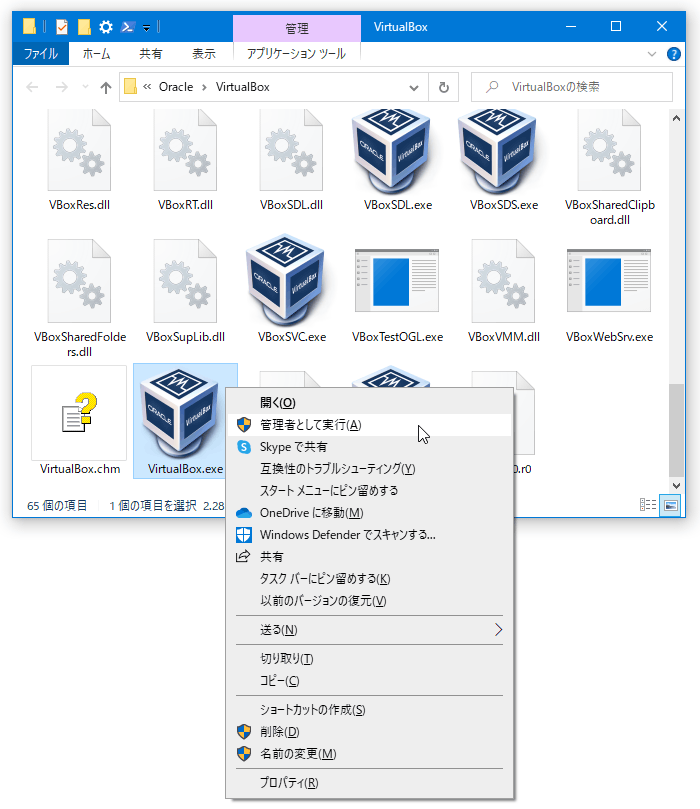Choose プロパティ(R) in context menu
This screenshot has width=700, height=809.
tap(369, 783)
